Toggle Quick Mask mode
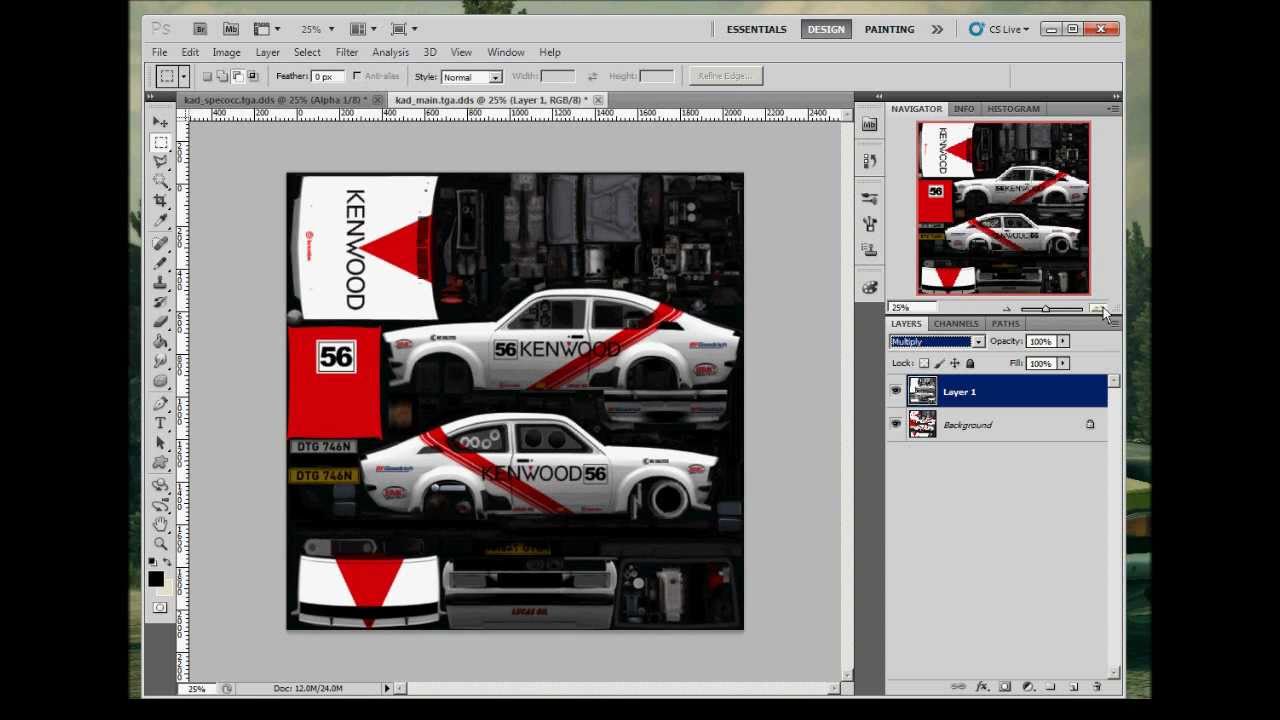Screen dimensions: 1280x720 [160, 608]
